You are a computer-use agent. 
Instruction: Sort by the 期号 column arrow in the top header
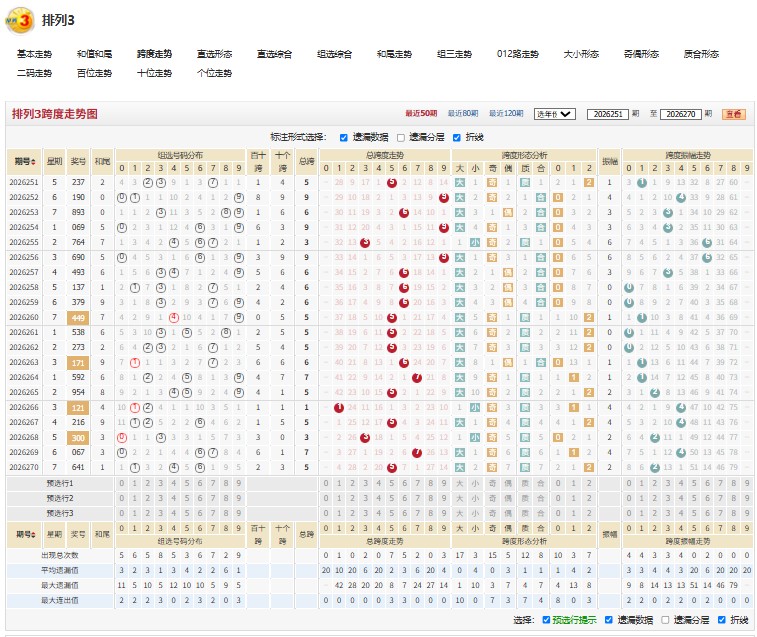click(33, 162)
